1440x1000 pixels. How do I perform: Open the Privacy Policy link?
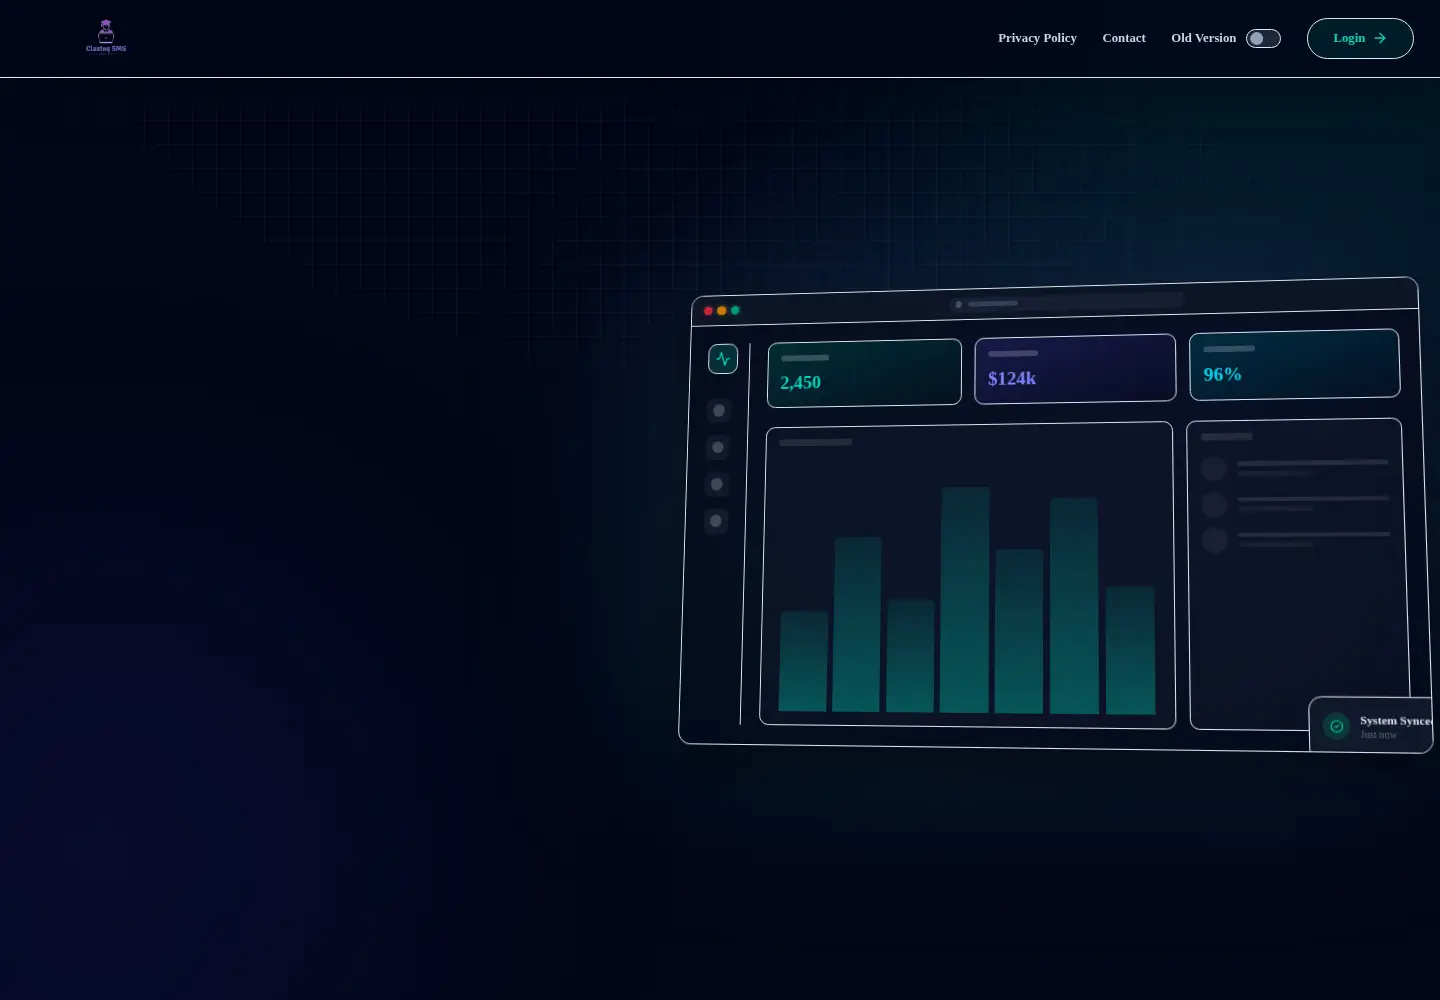point(1037,38)
